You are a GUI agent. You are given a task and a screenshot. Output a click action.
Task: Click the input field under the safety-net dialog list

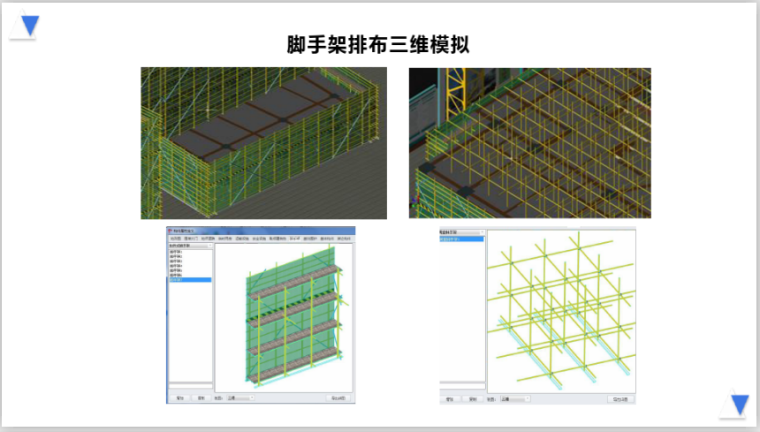(190, 386)
